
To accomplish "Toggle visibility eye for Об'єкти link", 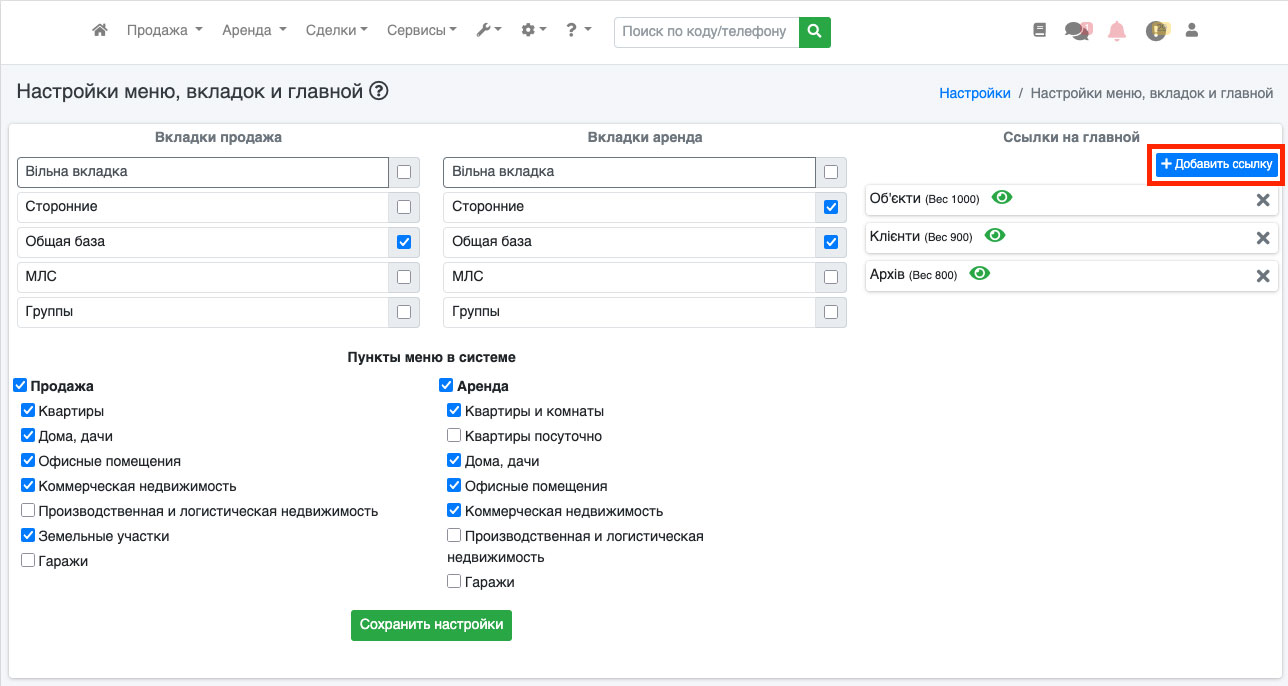I will [1001, 198].
